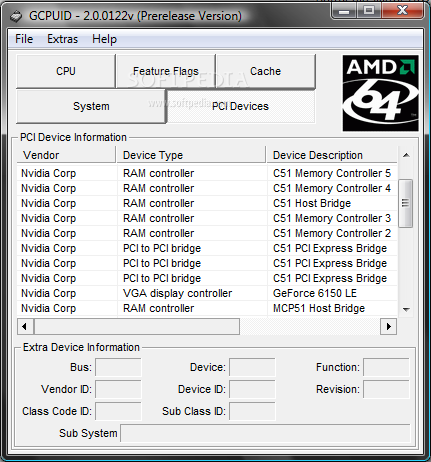Click the list's scroll down arrow
The width and height of the screenshot is (431, 462).
coord(406,309)
